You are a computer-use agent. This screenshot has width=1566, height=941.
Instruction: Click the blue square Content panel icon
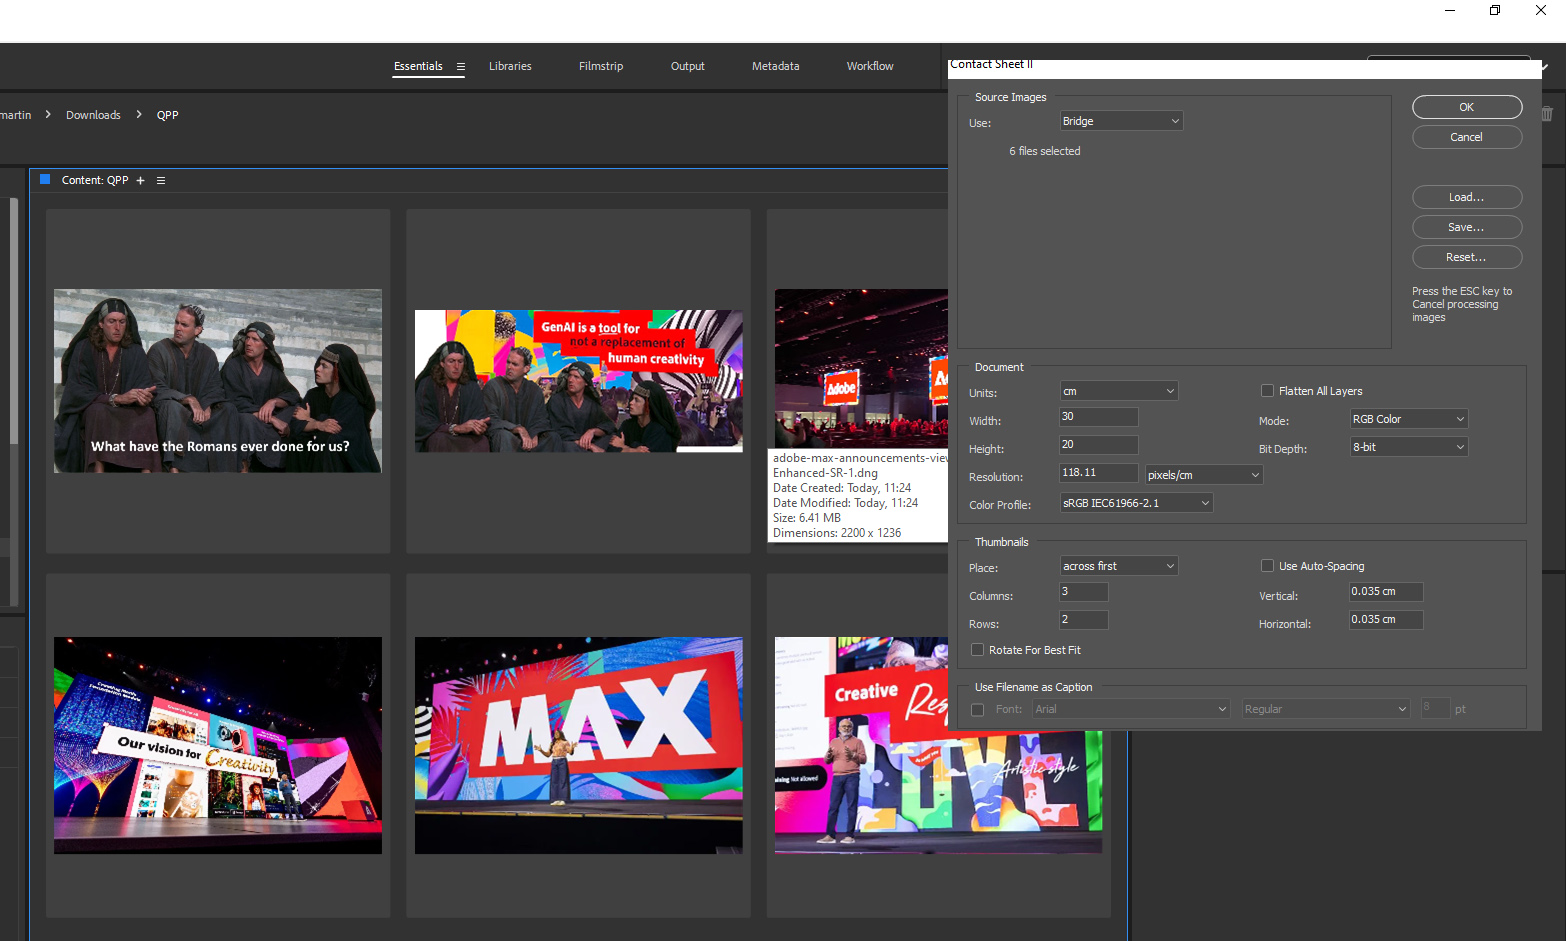(45, 180)
